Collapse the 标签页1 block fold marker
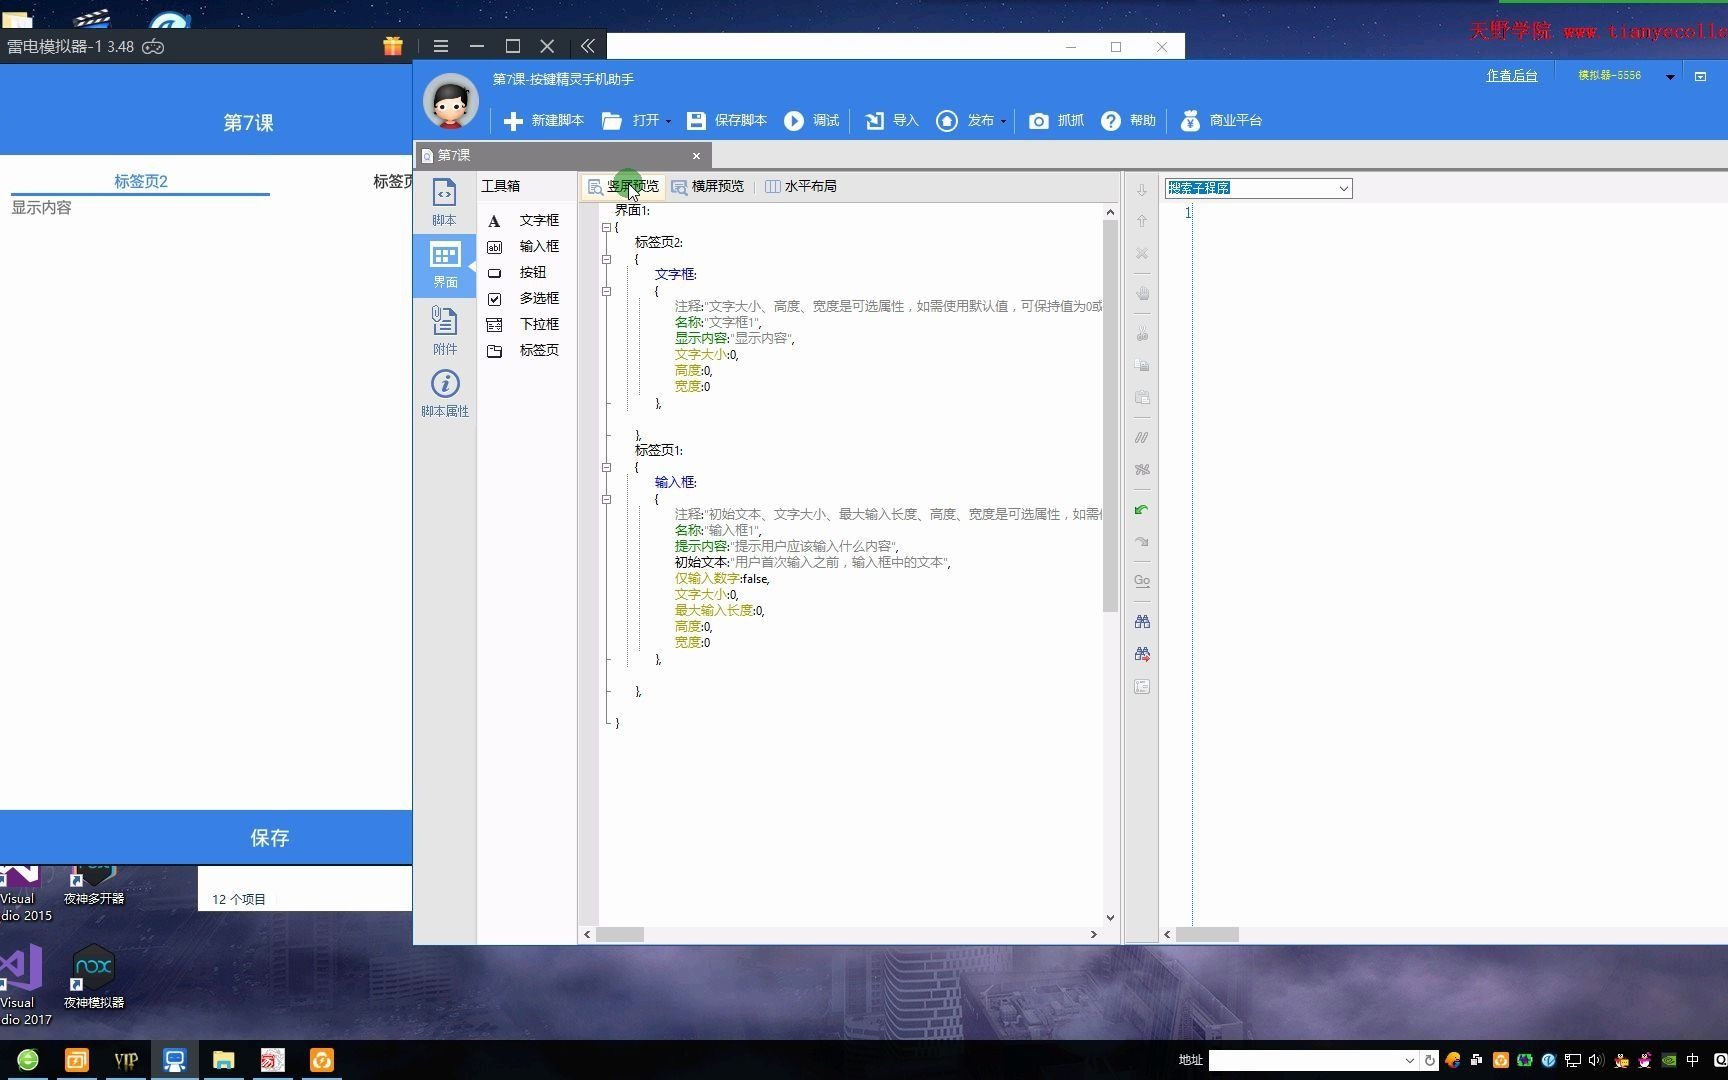Viewport: 1728px width, 1080px height. point(606,467)
